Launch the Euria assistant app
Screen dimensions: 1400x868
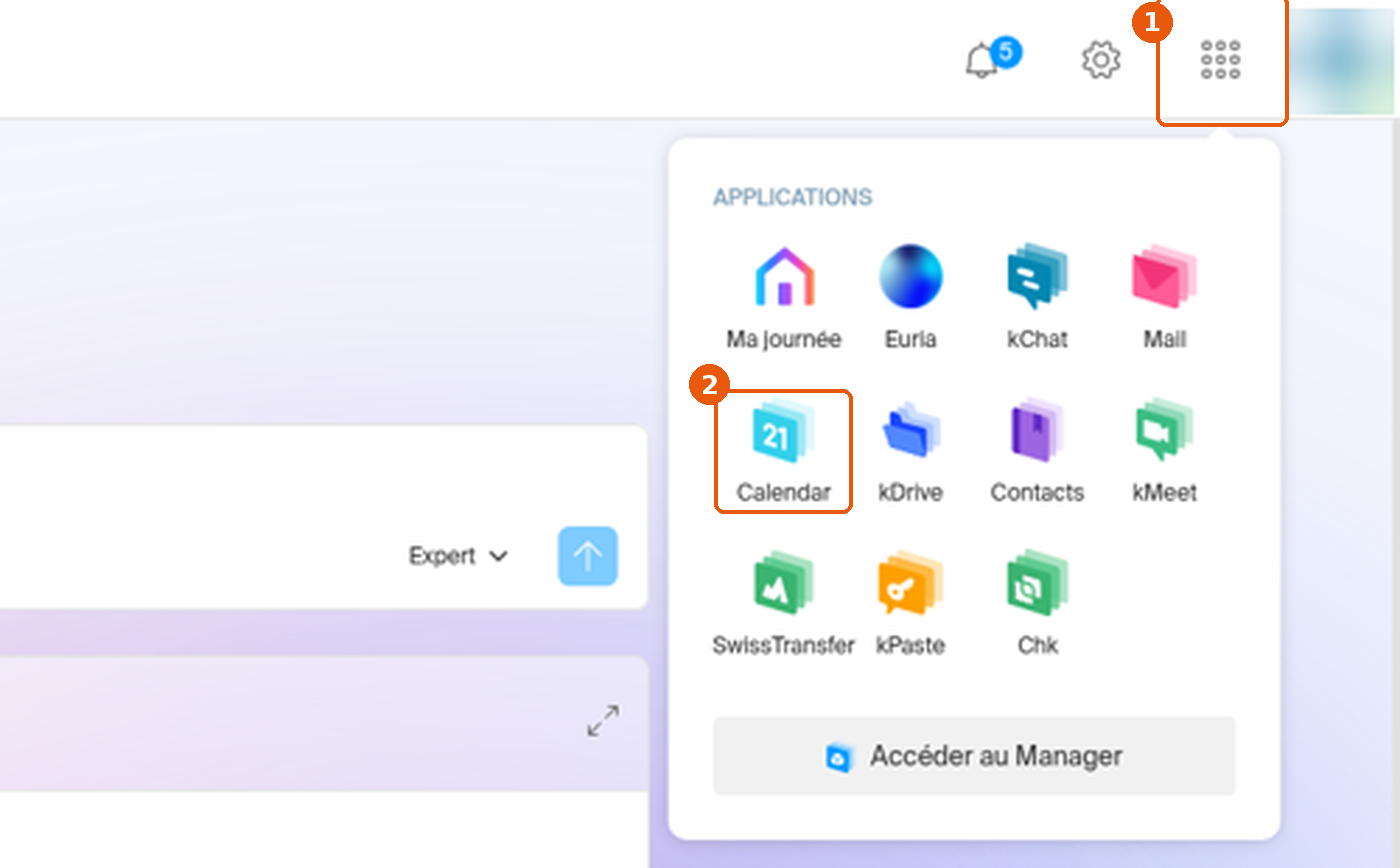coord(910,297)
